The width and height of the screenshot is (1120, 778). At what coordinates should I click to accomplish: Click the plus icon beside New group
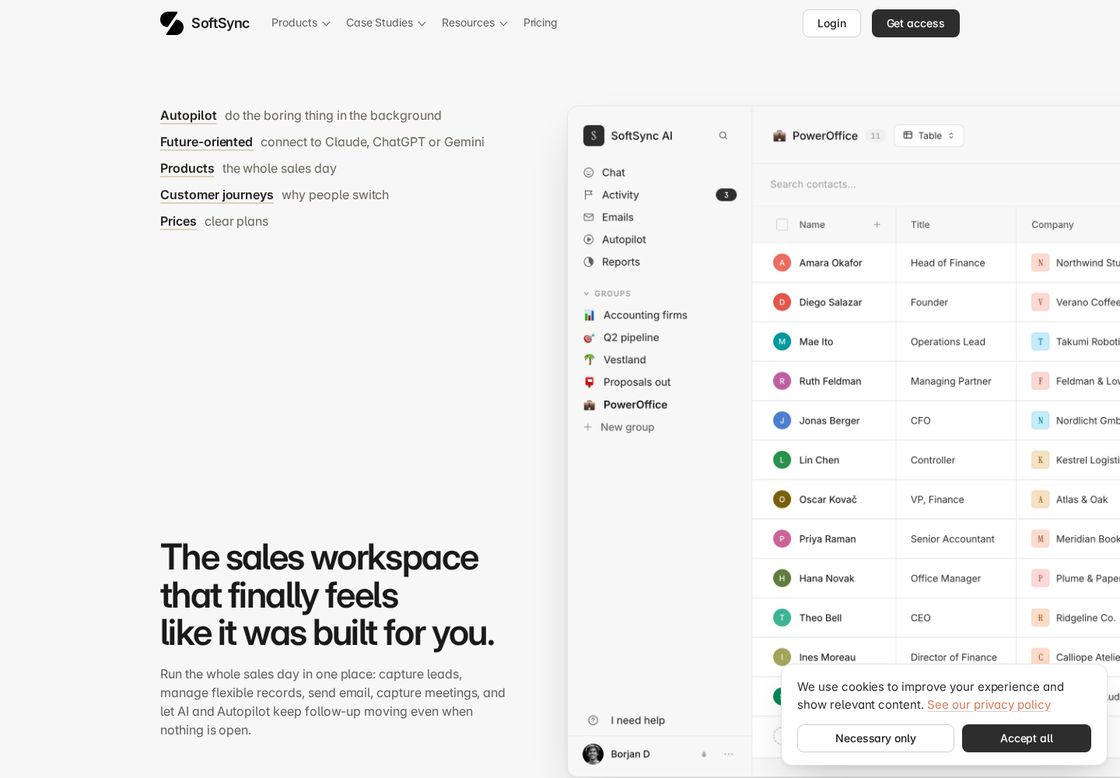click(x=588, y=427)
